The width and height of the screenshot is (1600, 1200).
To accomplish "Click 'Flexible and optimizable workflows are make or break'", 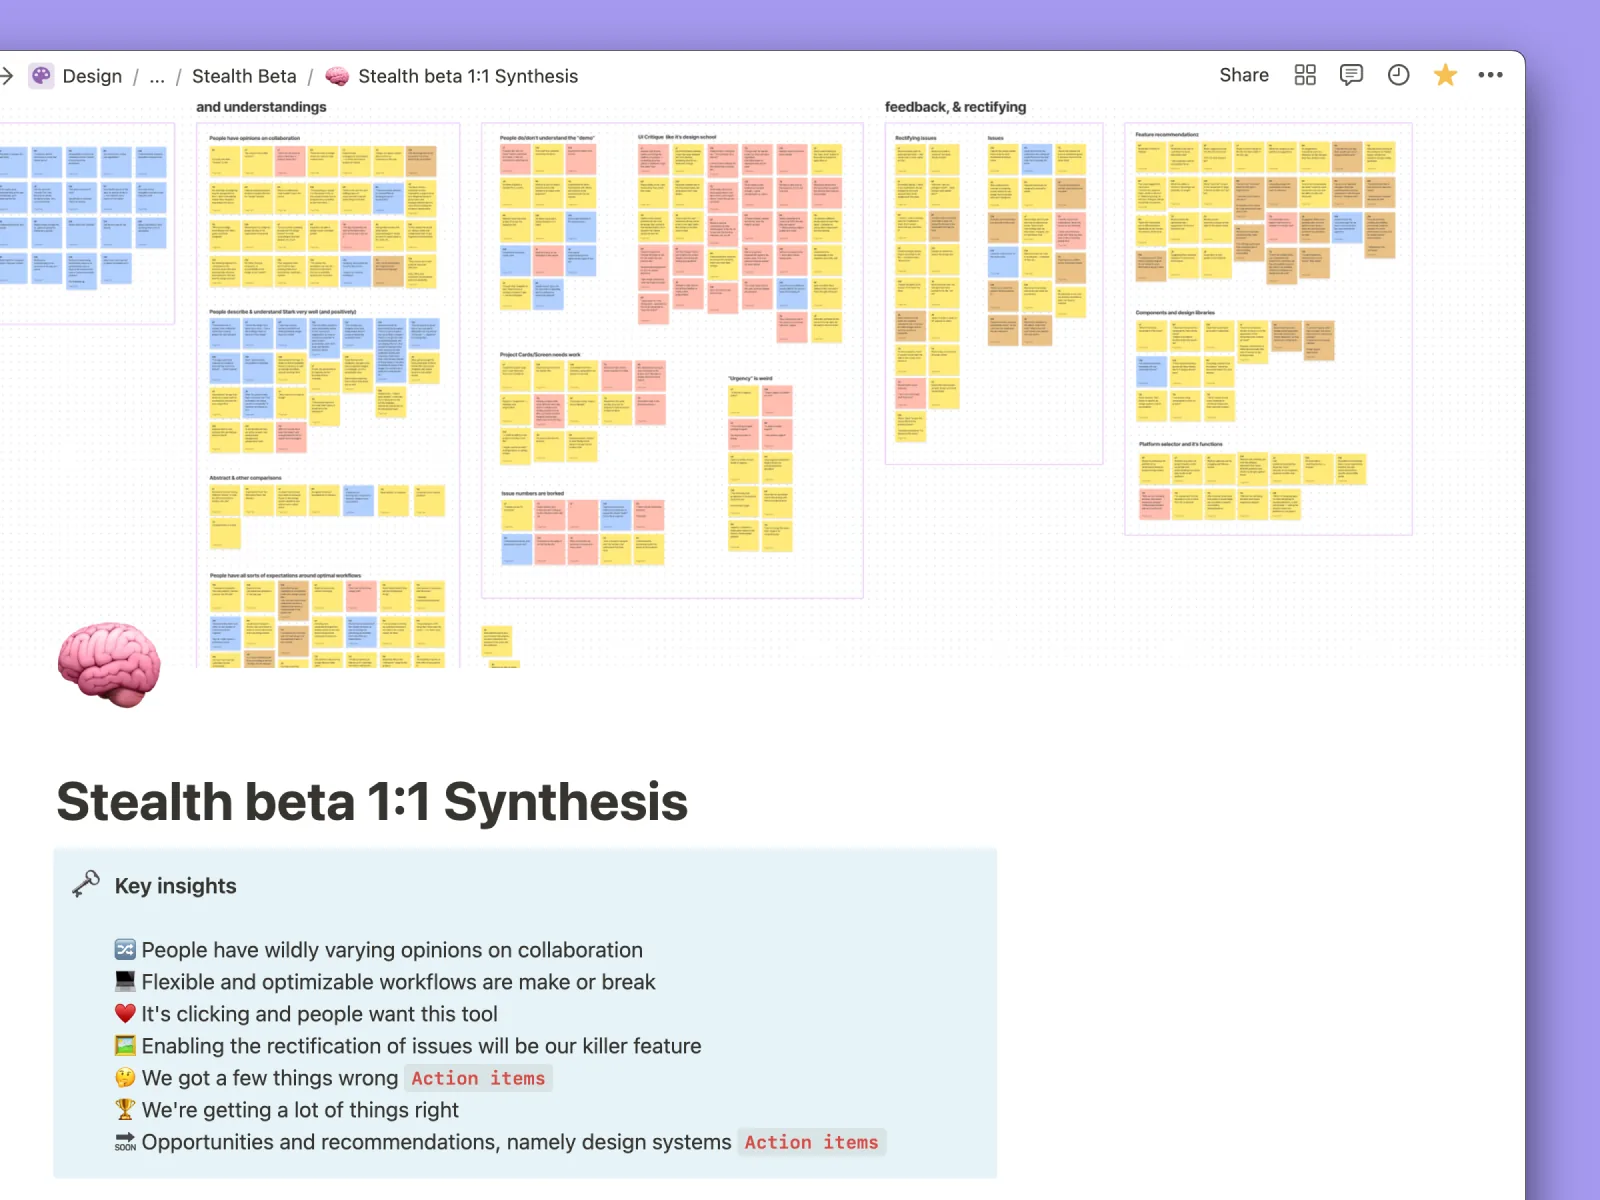I will (398, 982).
